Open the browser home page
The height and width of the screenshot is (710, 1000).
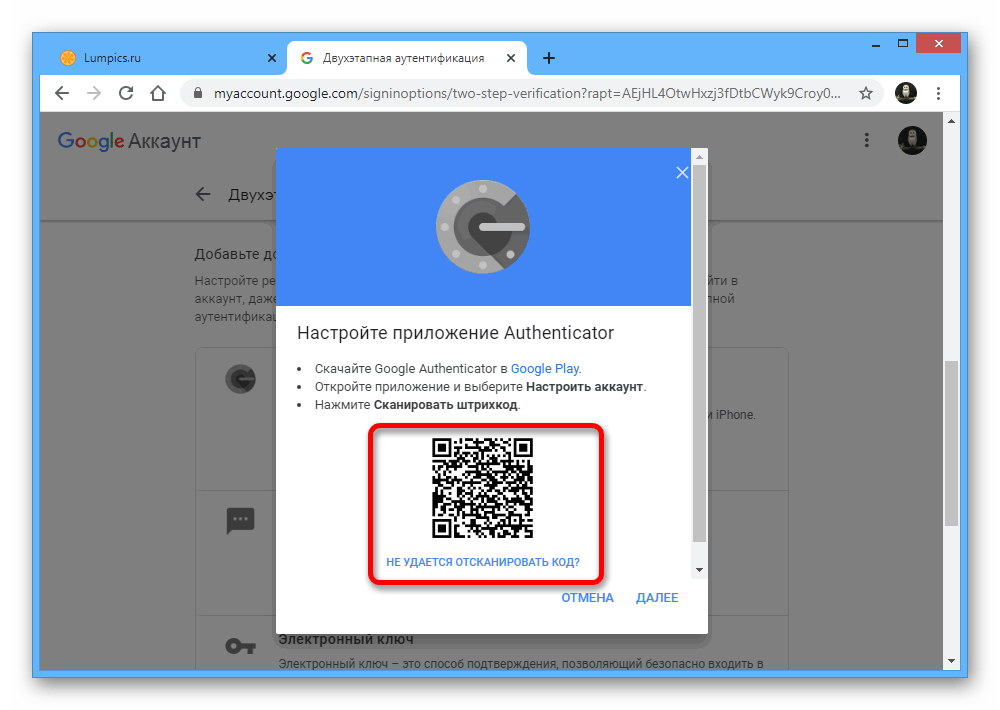click(158, 93)
